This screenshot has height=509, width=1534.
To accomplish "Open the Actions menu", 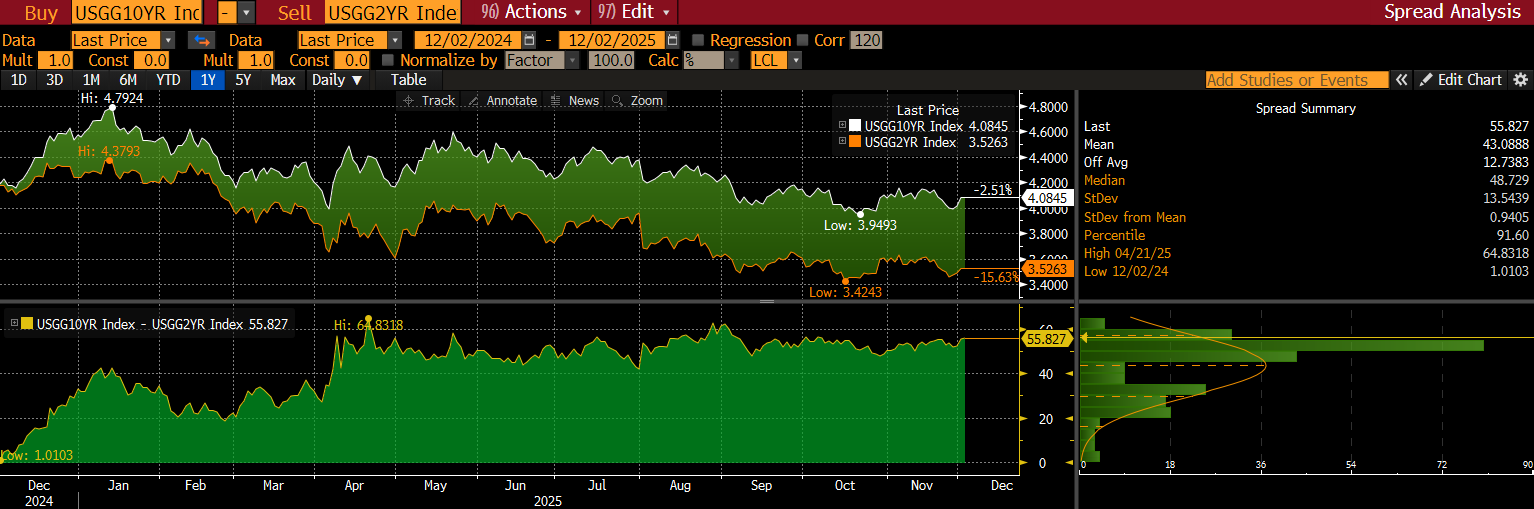I will (x=532, y=12).
